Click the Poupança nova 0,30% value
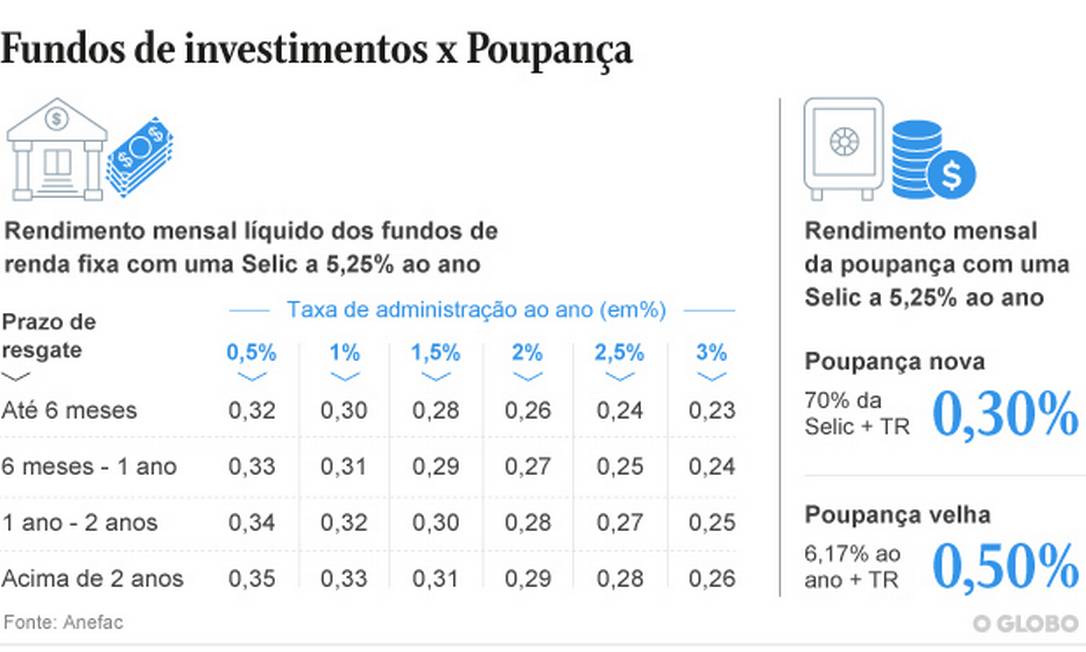The image size is (1086, 652). click(x=1005, y=413)
